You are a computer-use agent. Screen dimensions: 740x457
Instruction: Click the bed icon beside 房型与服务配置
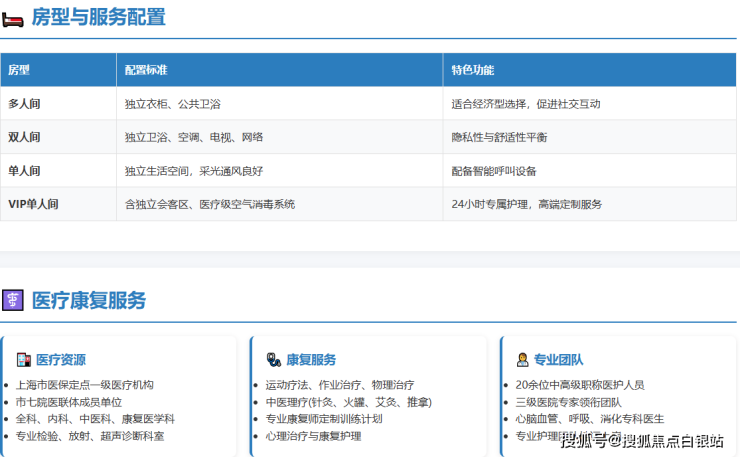pos(13,17)
